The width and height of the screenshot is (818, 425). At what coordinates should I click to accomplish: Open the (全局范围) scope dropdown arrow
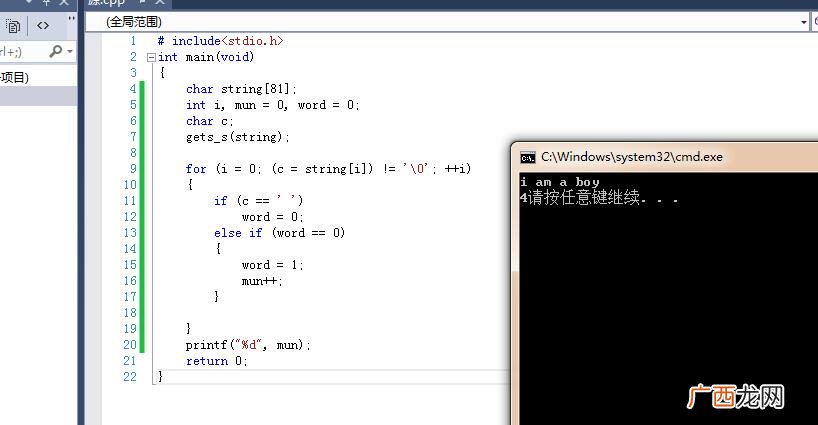[x=803, y=22]
